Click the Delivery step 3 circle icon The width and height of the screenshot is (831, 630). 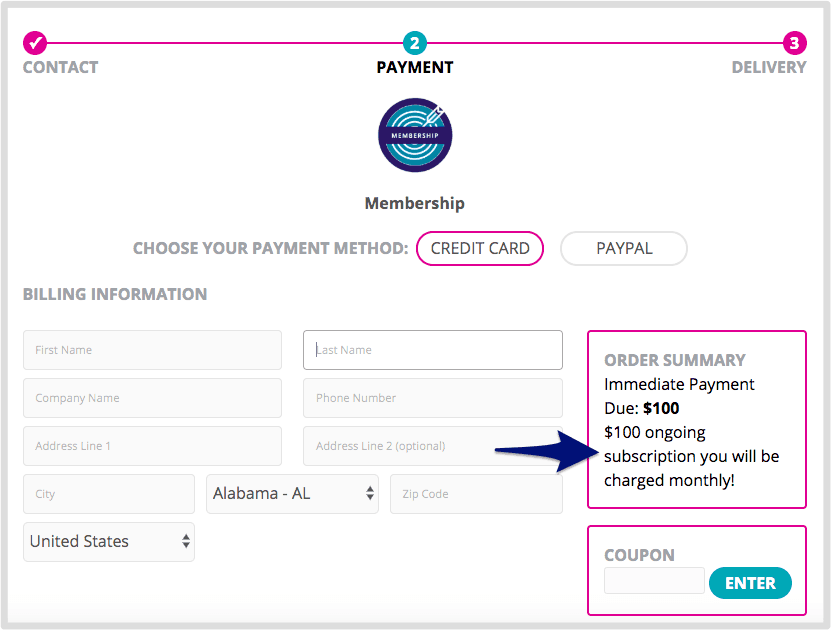795,43
